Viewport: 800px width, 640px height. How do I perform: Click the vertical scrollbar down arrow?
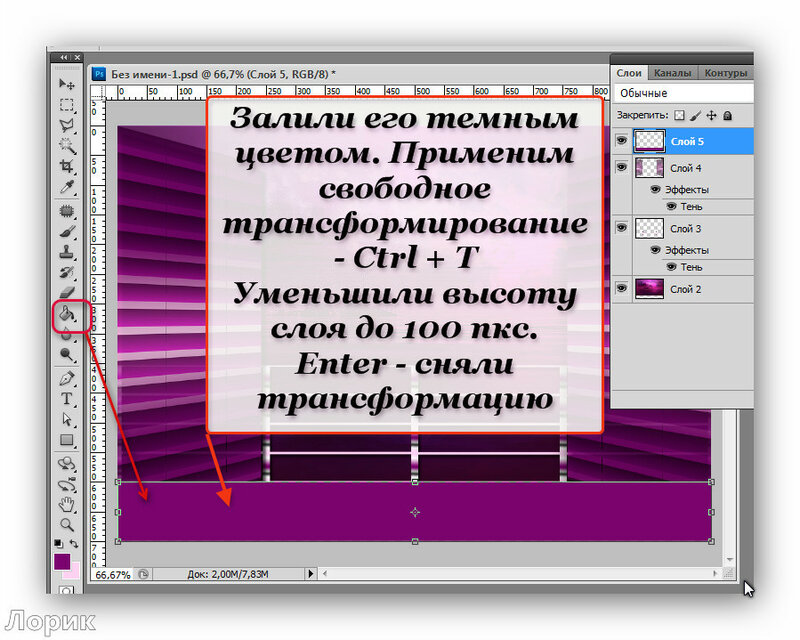coord(730,560)
